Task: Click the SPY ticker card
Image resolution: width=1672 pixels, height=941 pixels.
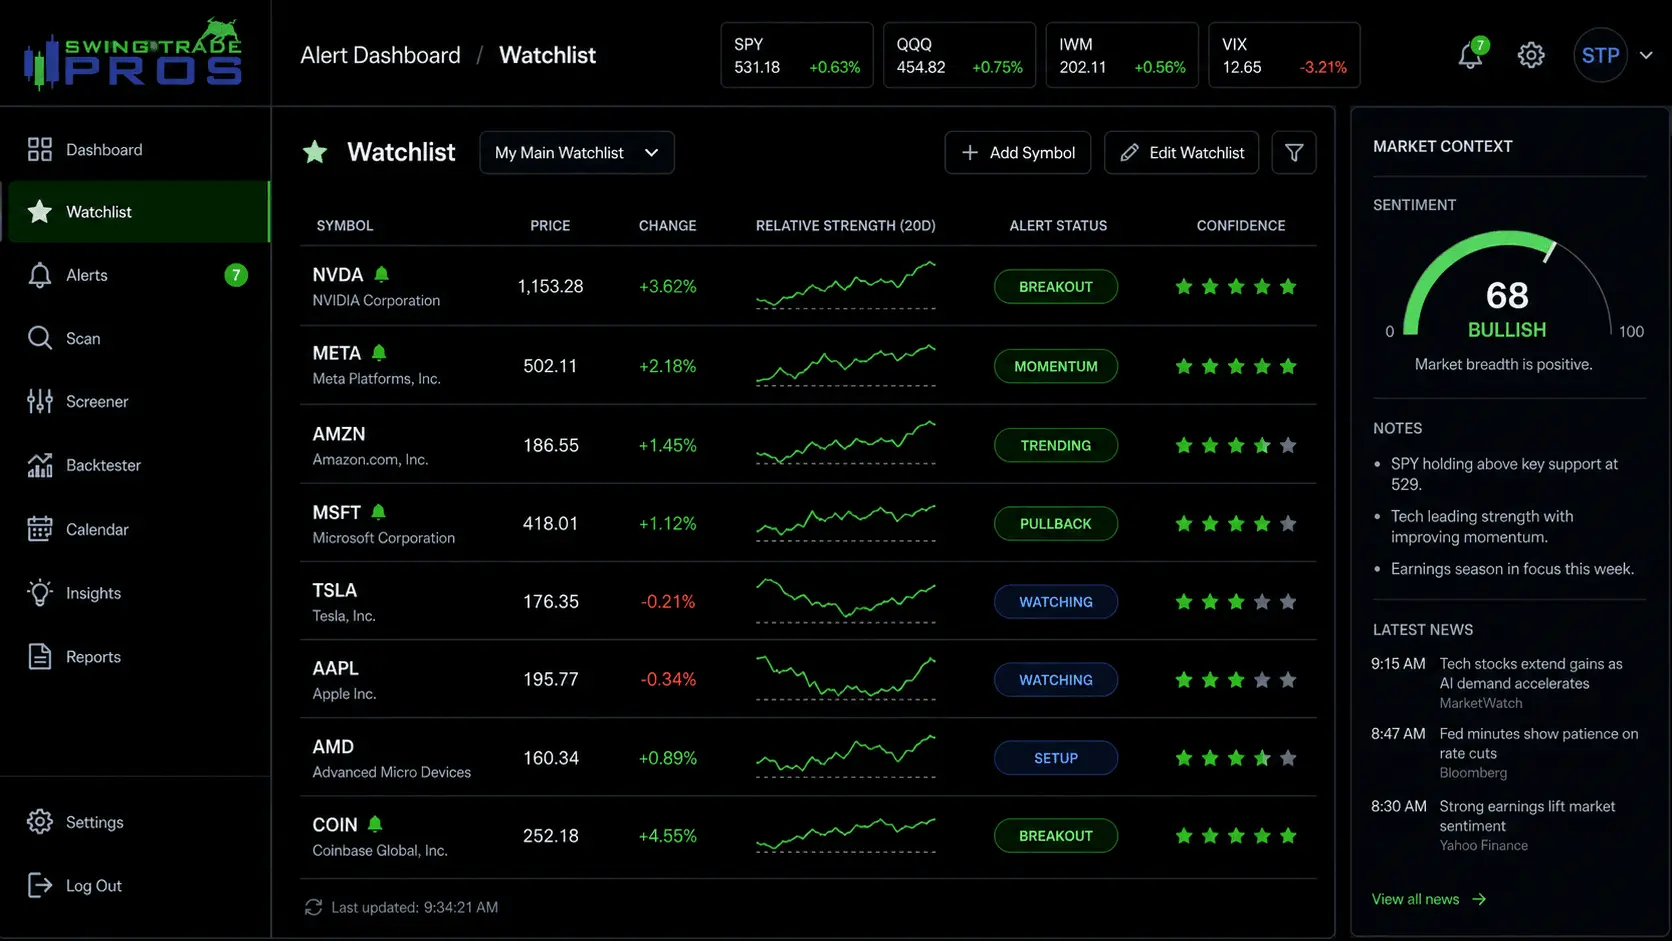Action: [x=797, y=55]
